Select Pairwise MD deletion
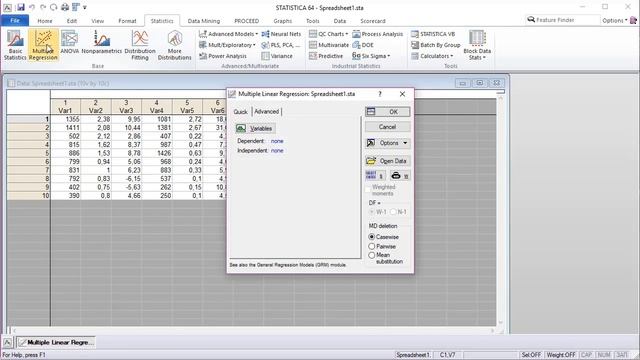The width and height of the screenshot is (640, 360). (371, 247)
